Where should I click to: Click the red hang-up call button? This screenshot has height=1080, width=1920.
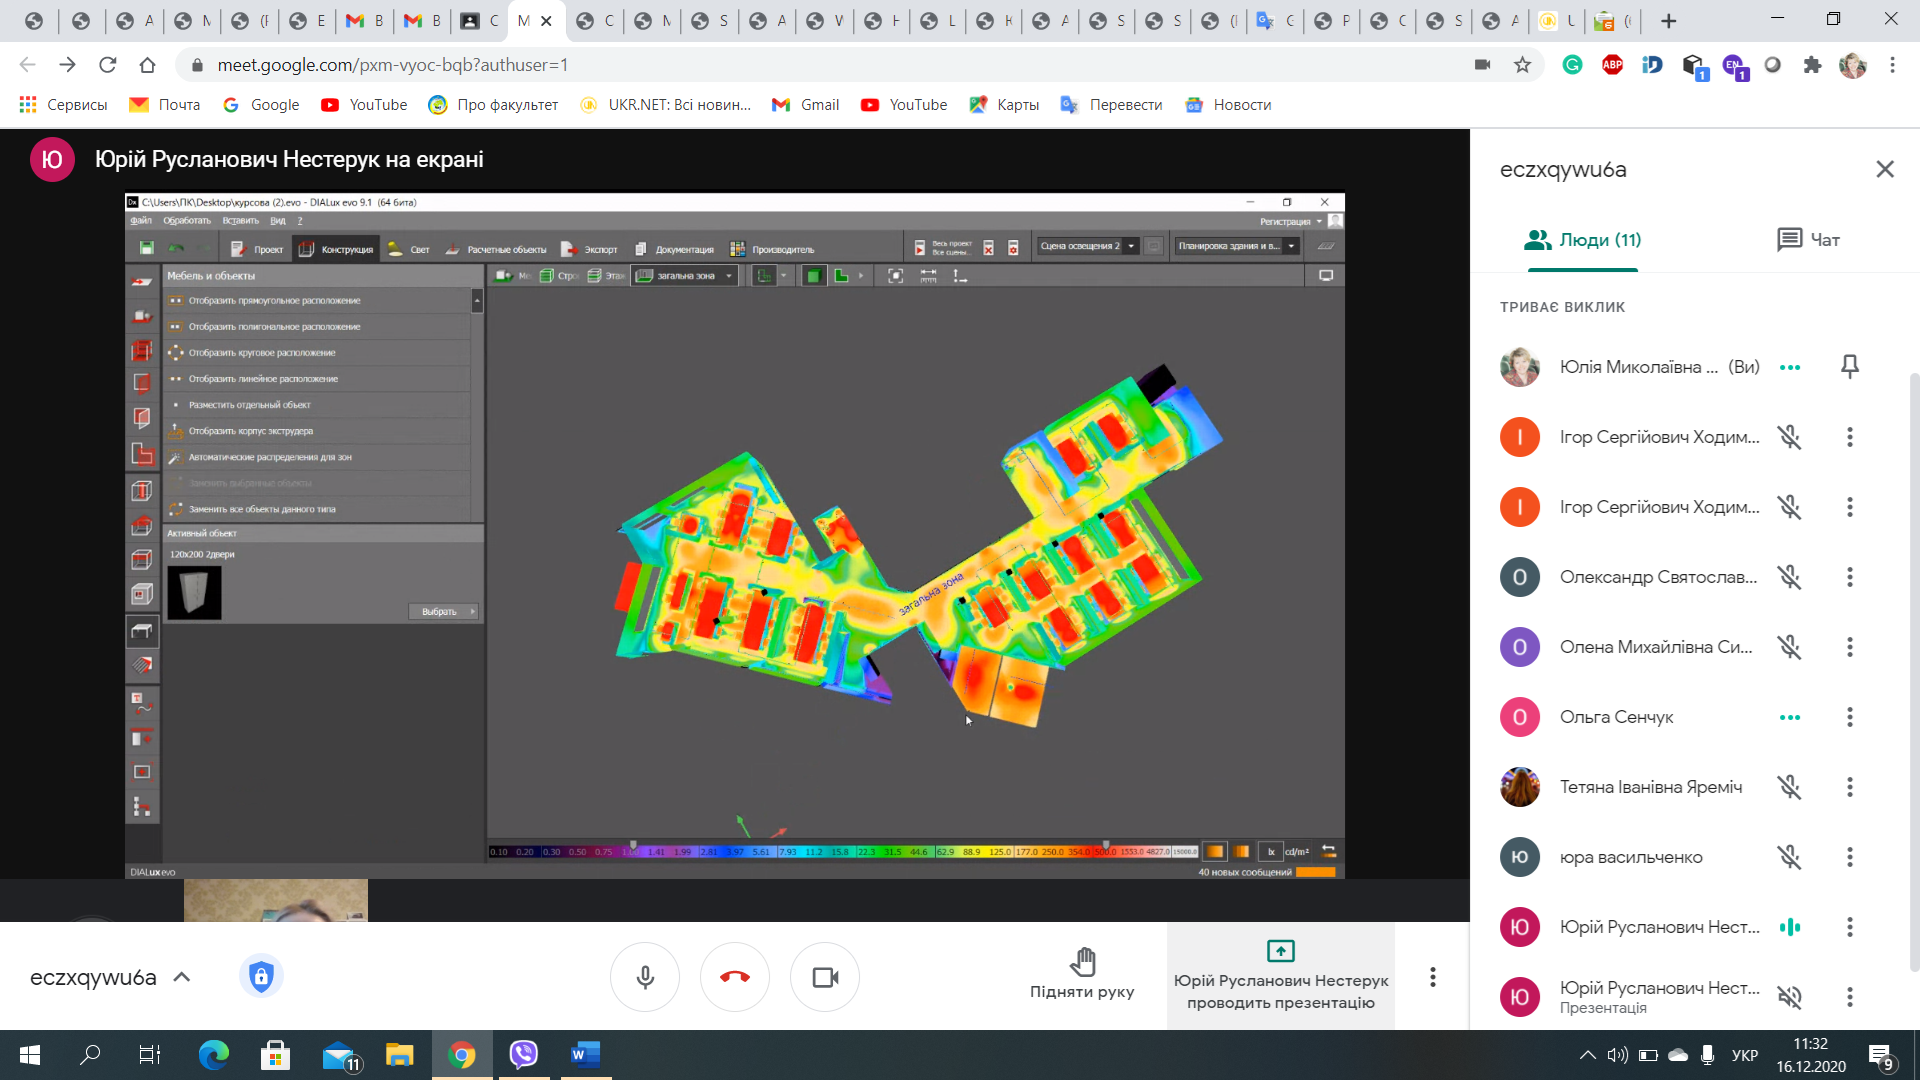pyautogui.click(x=735, y=977)
